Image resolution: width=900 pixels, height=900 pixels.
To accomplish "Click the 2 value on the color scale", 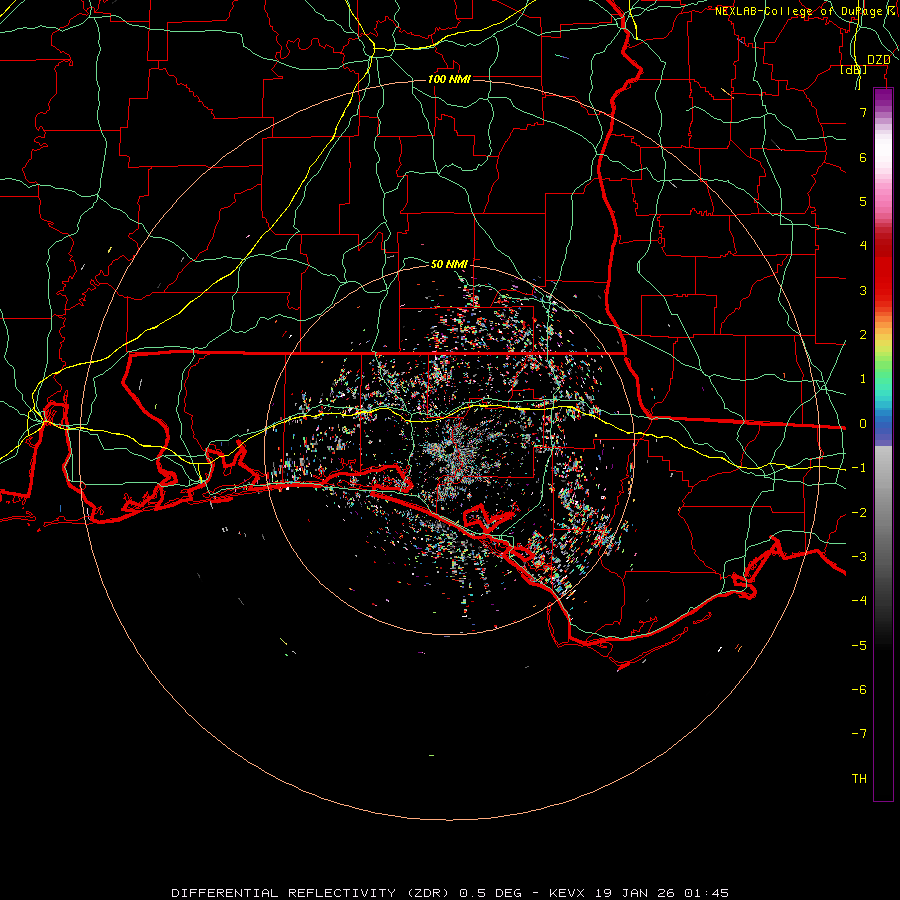I will [x=863, y=335].
